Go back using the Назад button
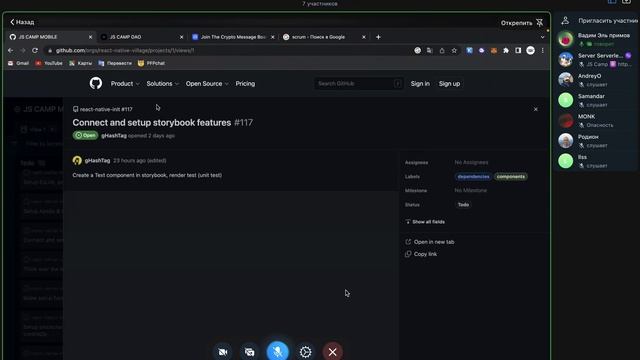The image size is (640, 360). pyautogui.click(x=22, y=22)
